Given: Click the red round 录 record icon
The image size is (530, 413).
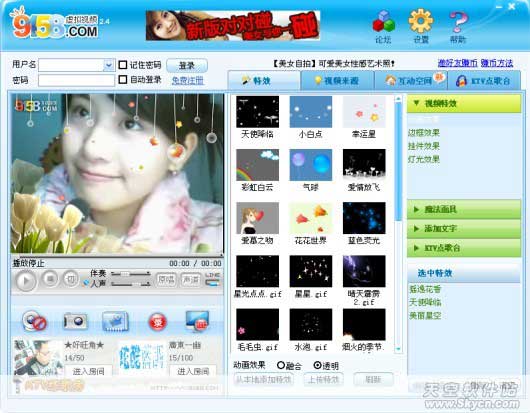Looking at the screenshot, I should coord(158,321).
